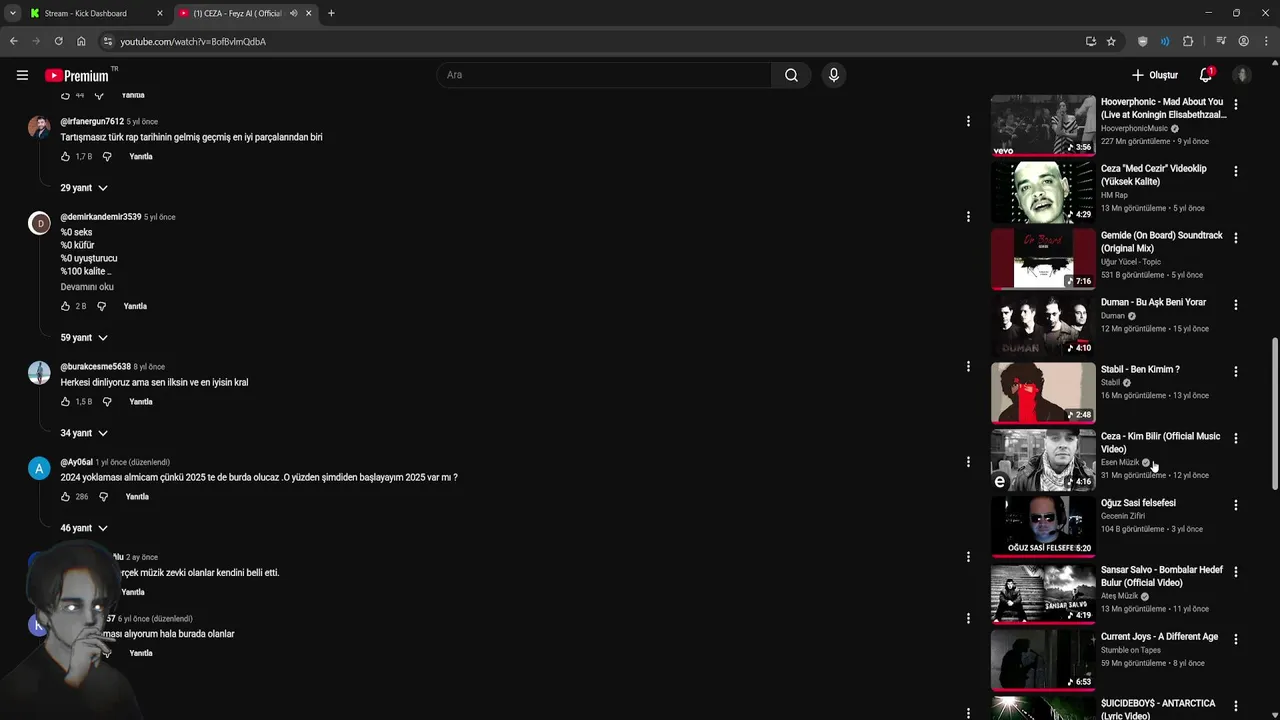Dislike the comment by @burakcesme5638

(107, 402)
